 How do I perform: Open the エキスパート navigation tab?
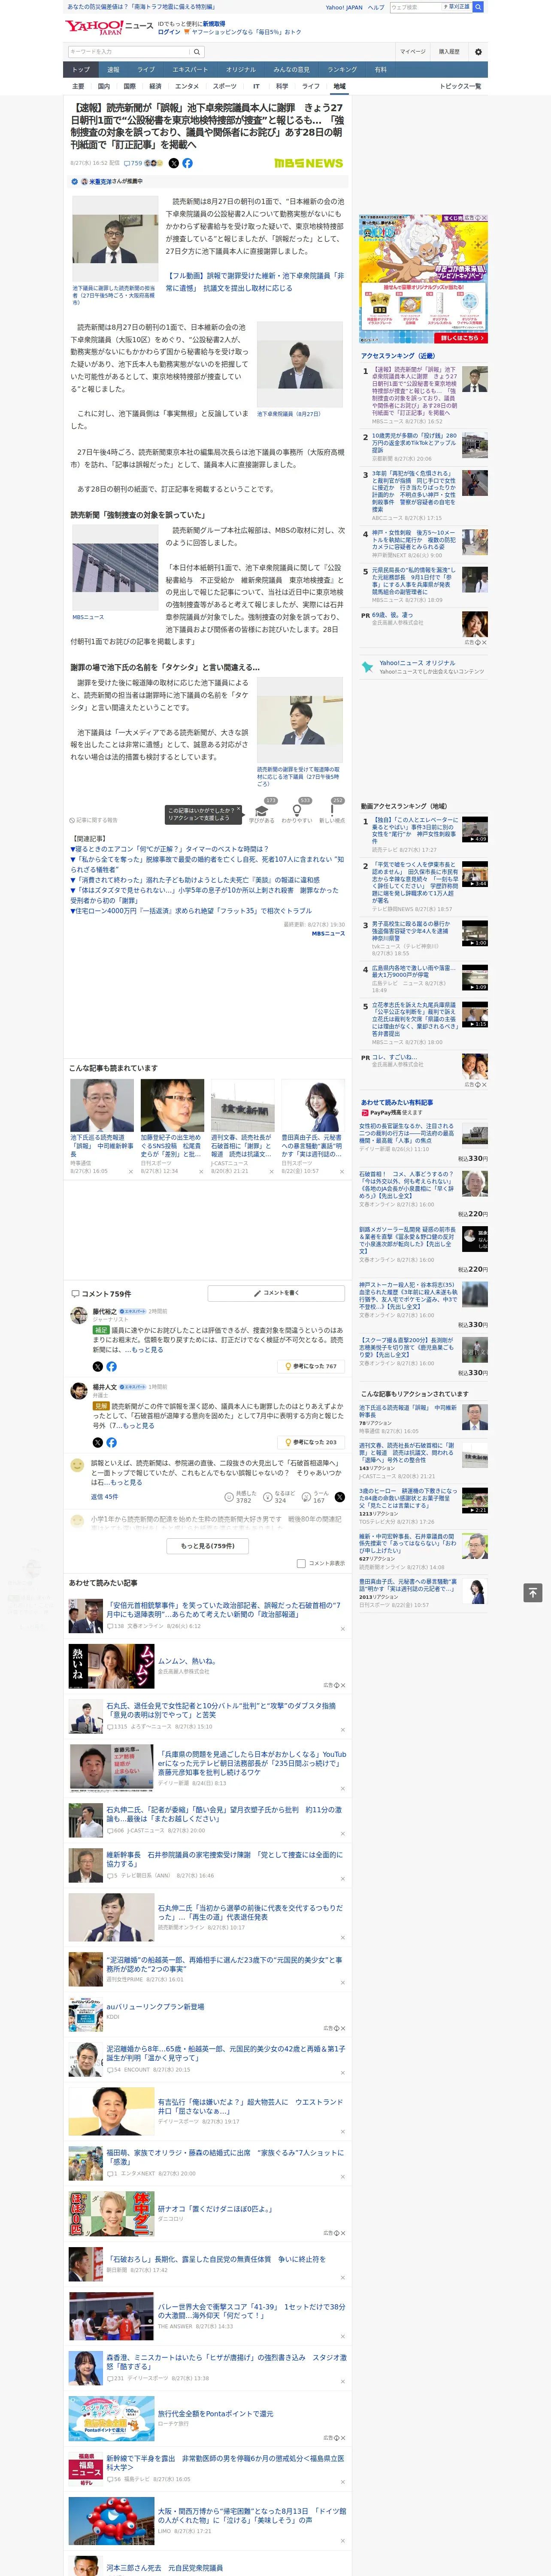click(x=190, y=70)
